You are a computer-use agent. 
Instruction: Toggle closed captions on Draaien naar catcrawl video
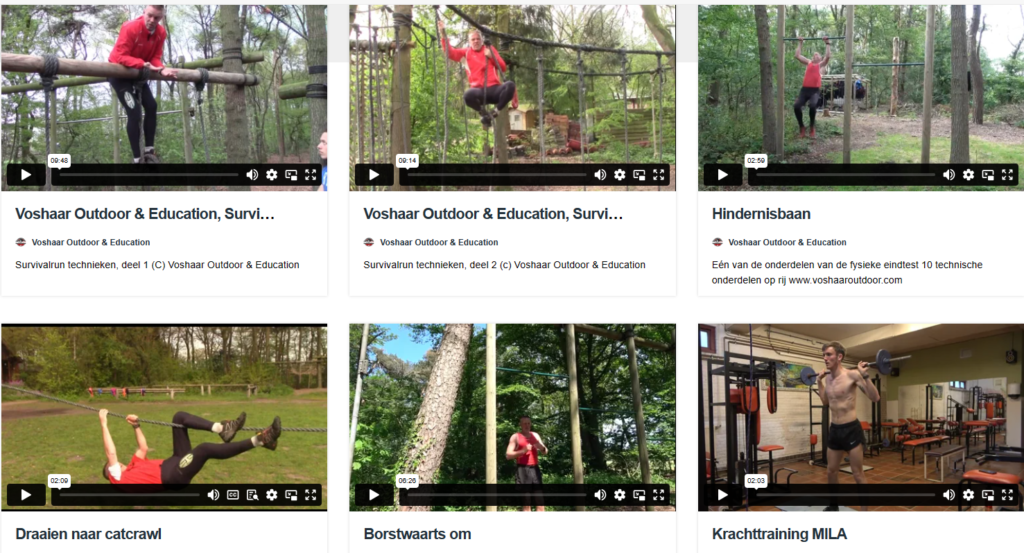pyautogui.click(x=233, y=495)
